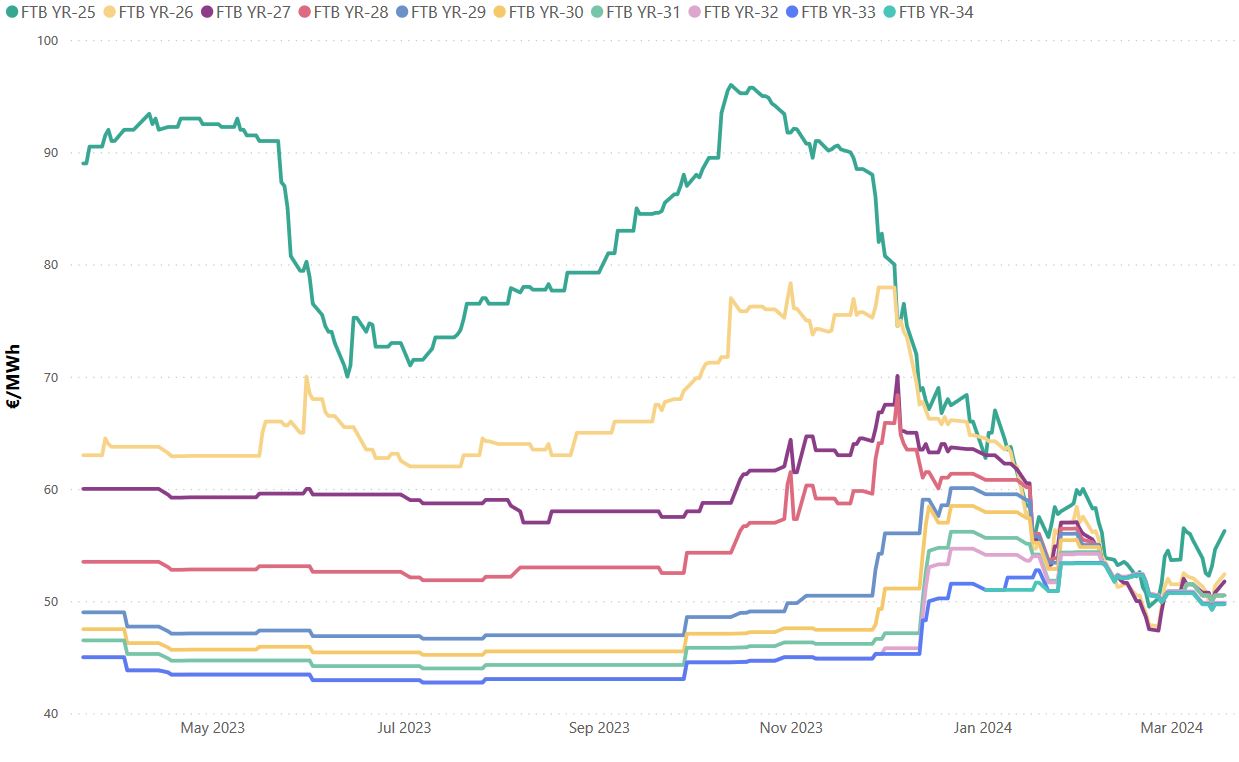Select the Mar 2024 axis label
The image size is (1239, 762).
[1171, 728]
